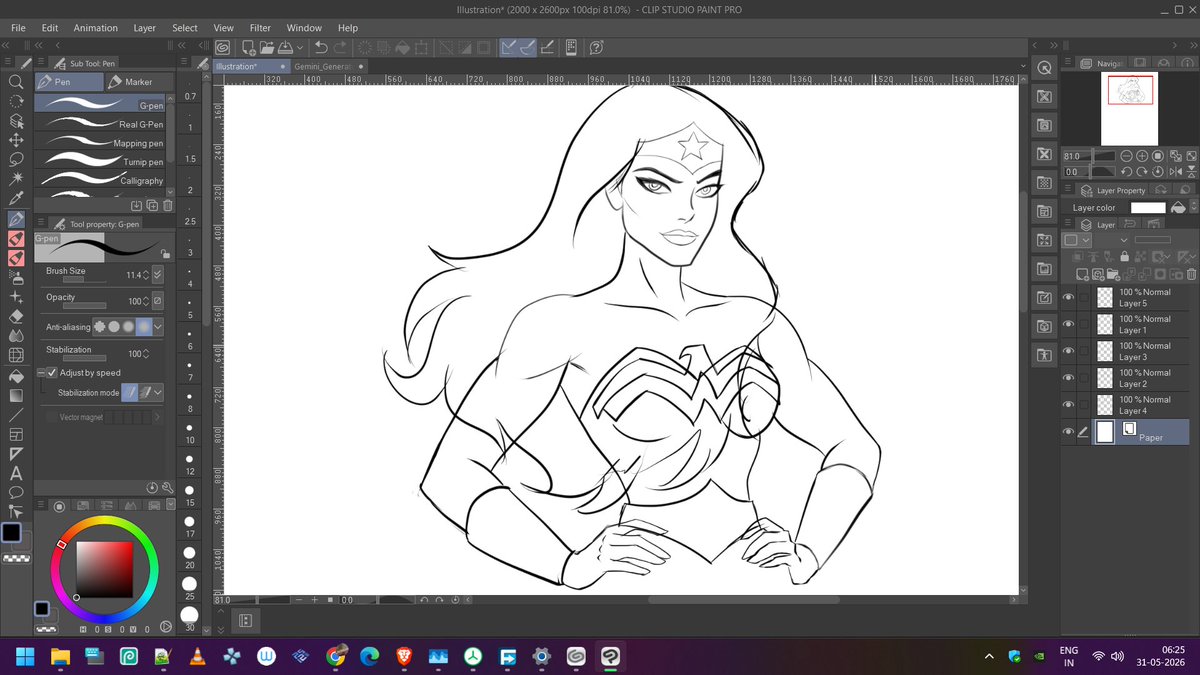Toggle the Adjust by speed checkbox

point(52,373)
